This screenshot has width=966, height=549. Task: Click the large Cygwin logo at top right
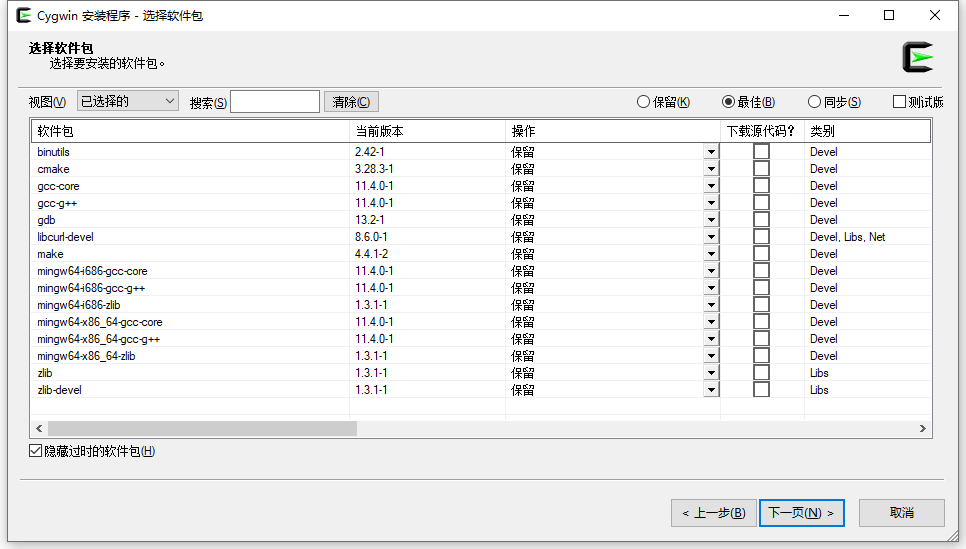pyautogui.click(x=918, y=57)
